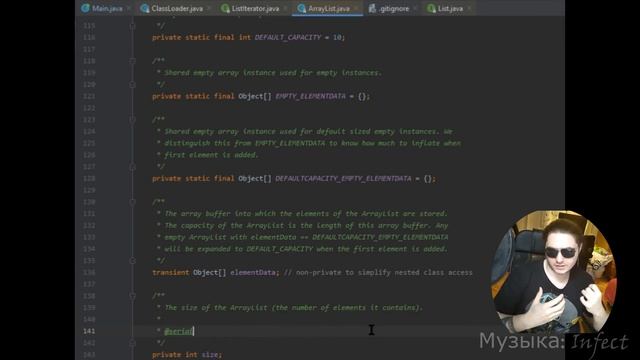640x360 pixels.
Task: Collapse 'The size of the ArrayList' Javadoc start
Action: [133, 296]
